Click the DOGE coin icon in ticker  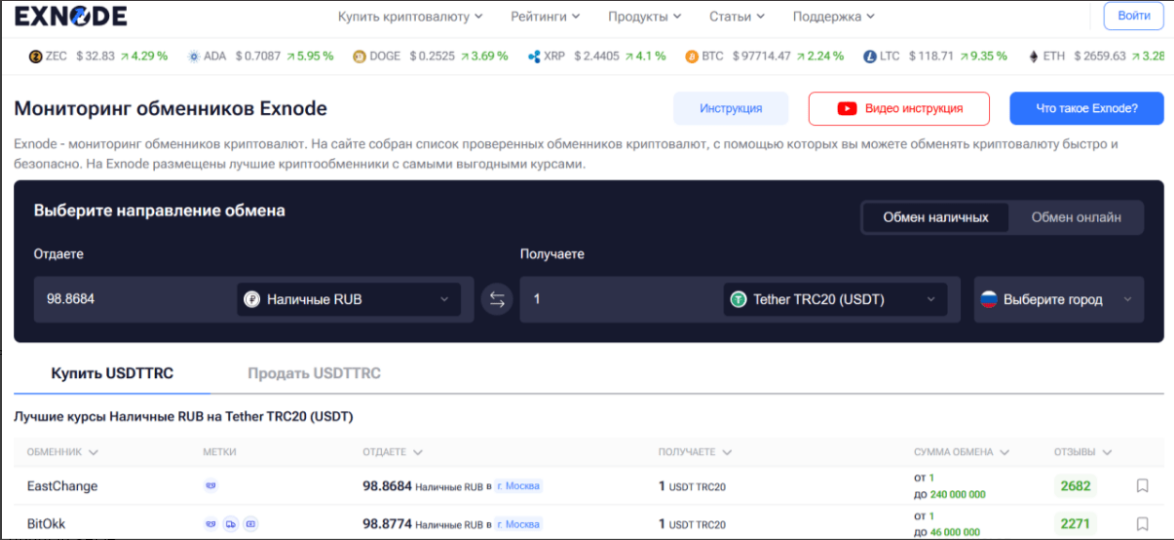point(359,56)
